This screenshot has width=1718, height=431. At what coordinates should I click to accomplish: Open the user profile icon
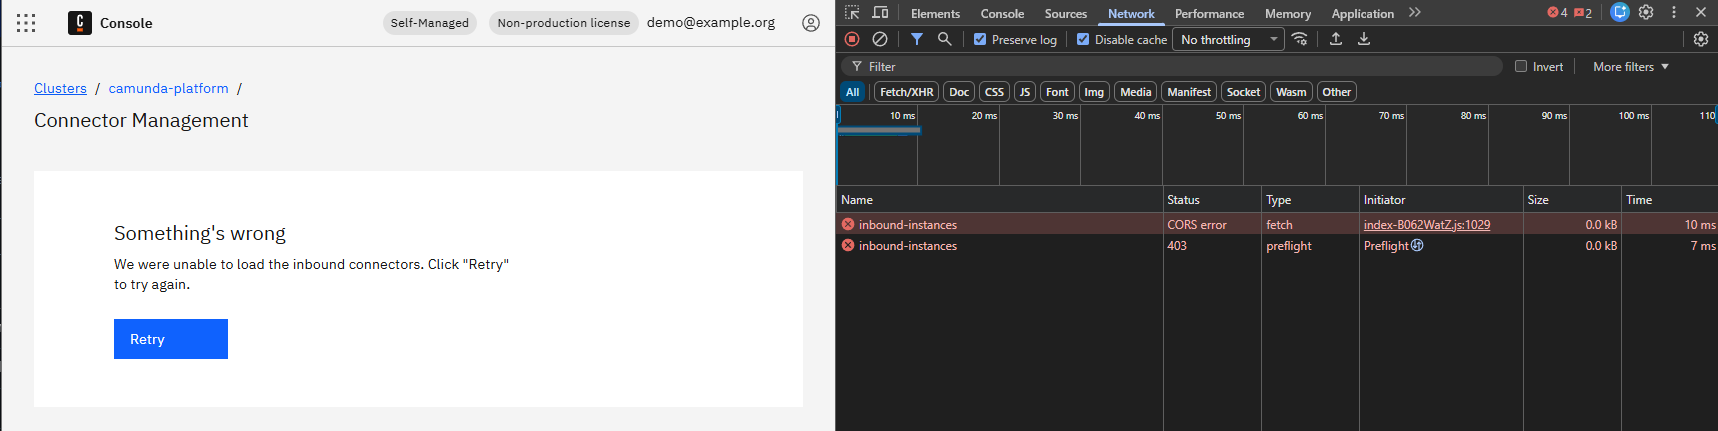pos(811,23)
